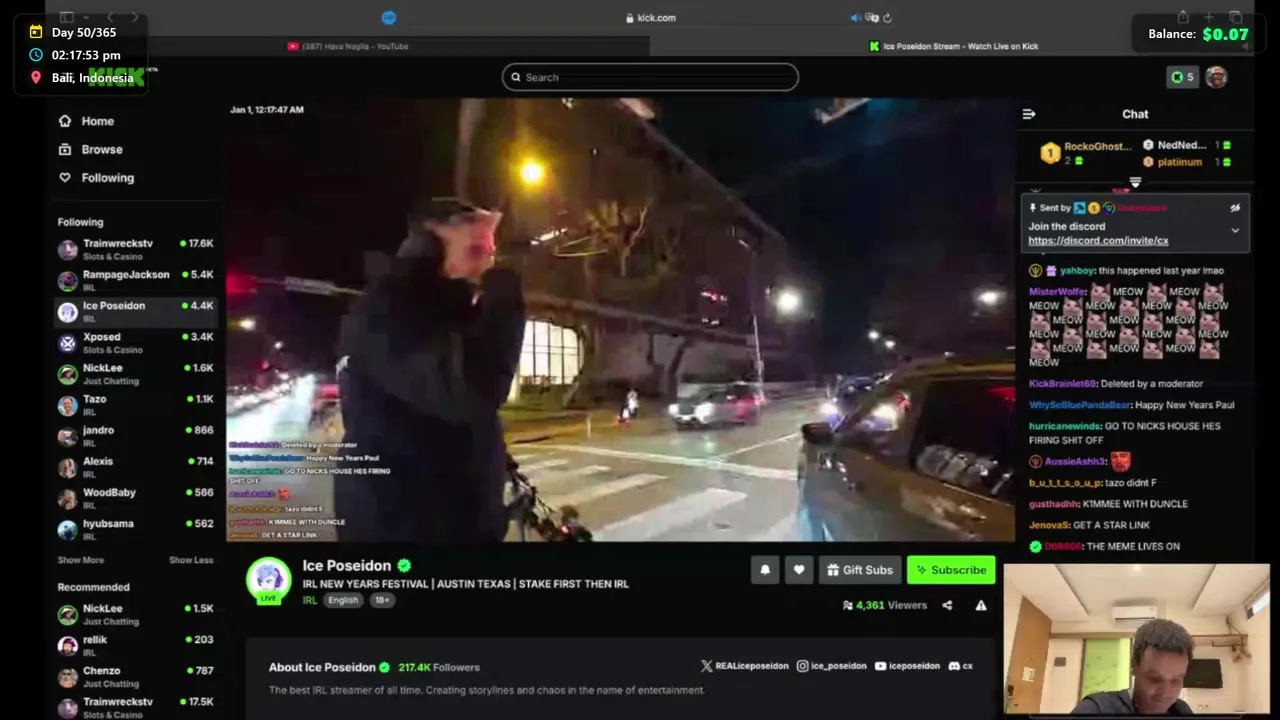Click the share icon beside viewer count
The image size is (1280, 720).
tap(947, 605)
